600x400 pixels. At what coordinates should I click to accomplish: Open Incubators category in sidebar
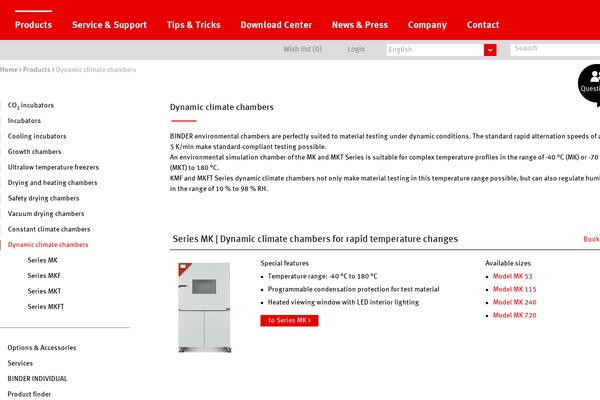tap(24, 121)
